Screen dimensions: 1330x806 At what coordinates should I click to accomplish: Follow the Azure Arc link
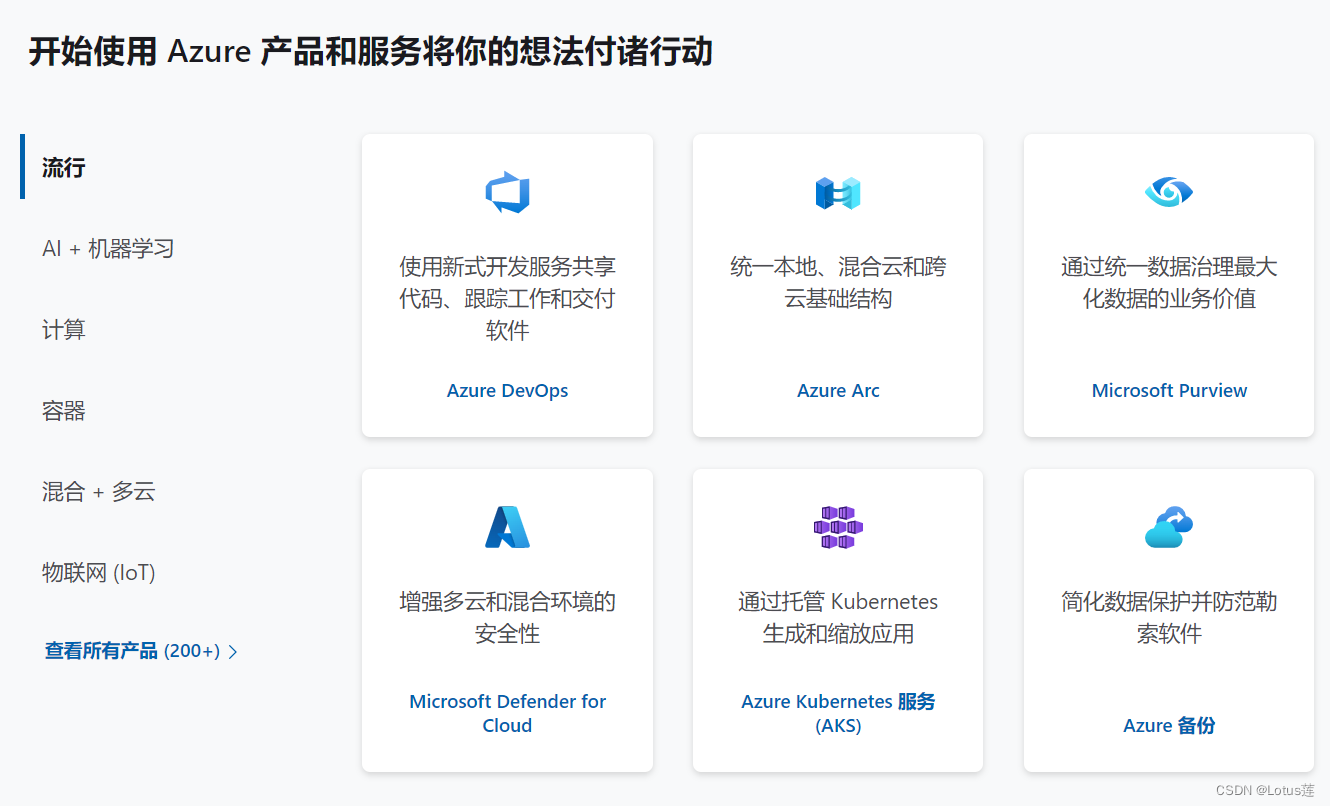click(x=838, y=391)
